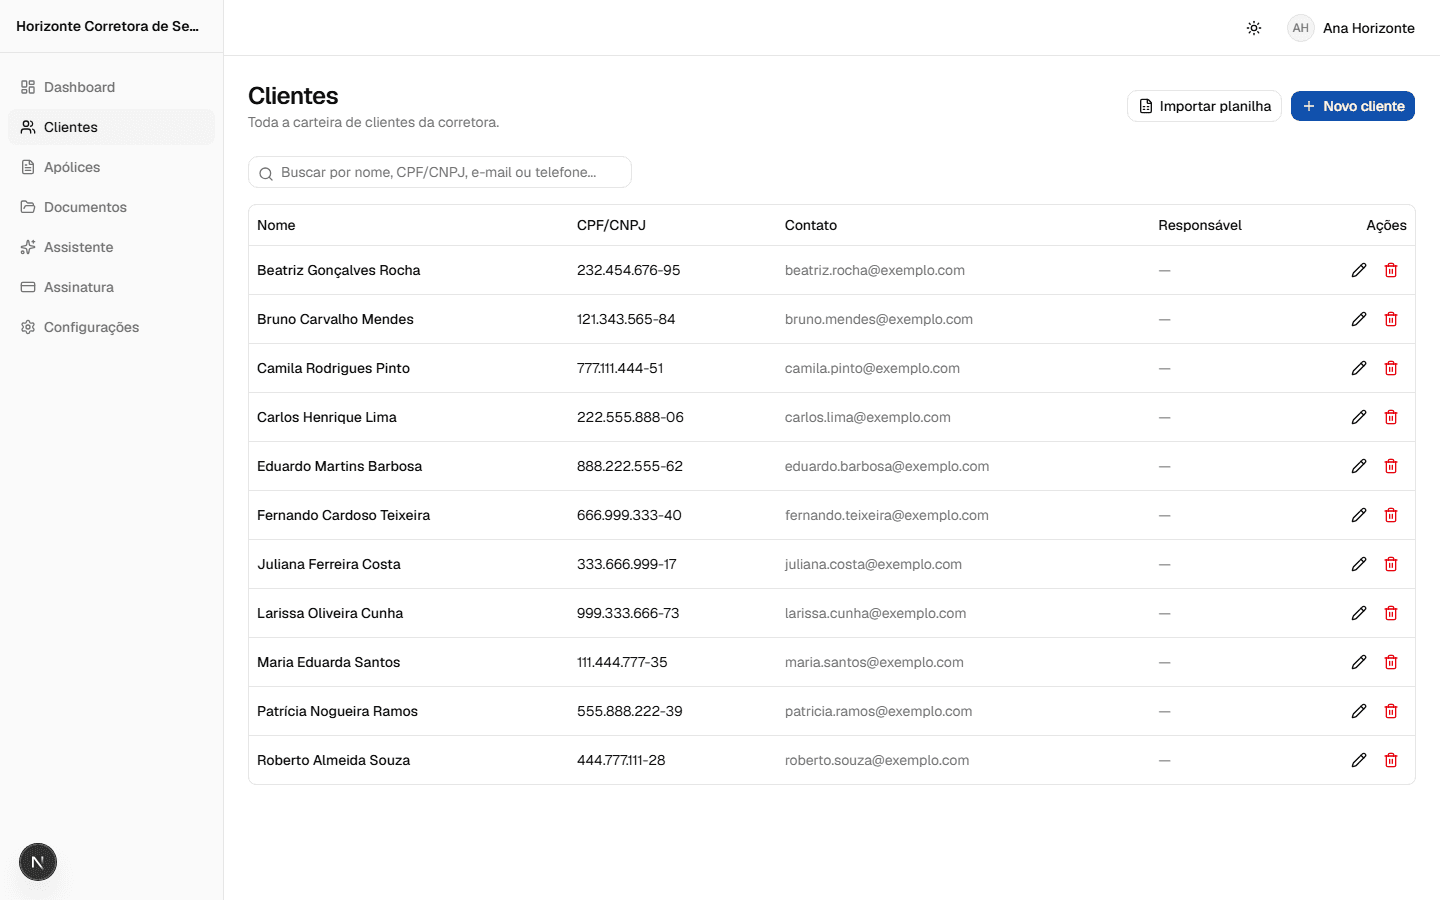Viewport: 1440px width, 900px height.
Task: Toggle the light/dark theme sun icon
Action: coord(1254,28)
